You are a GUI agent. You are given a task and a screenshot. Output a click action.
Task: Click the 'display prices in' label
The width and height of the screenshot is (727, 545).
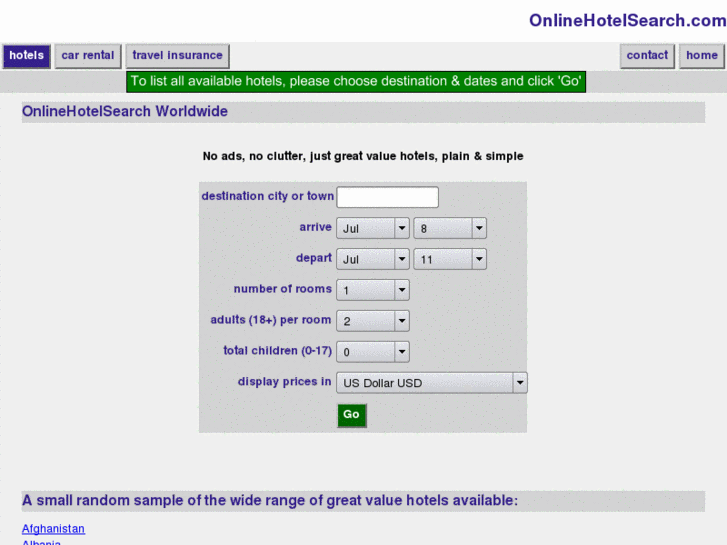click(284, 382)
